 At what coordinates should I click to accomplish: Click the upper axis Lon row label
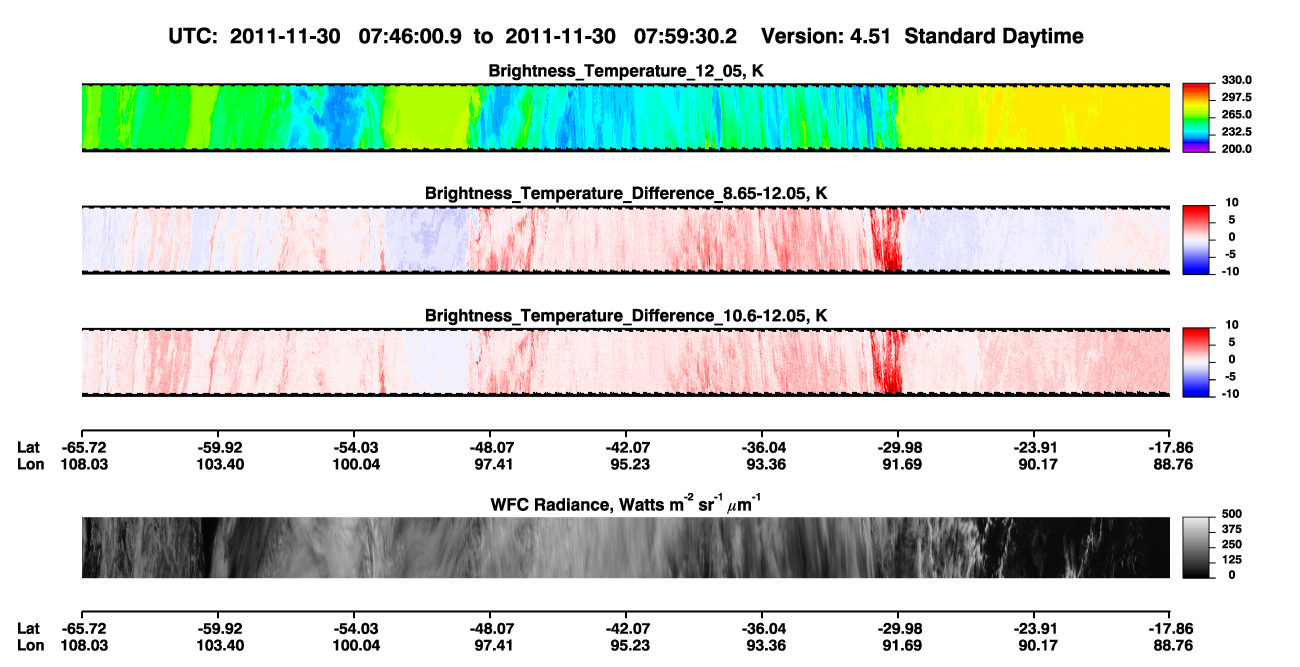pyautogui.click(x=30, y=464)
